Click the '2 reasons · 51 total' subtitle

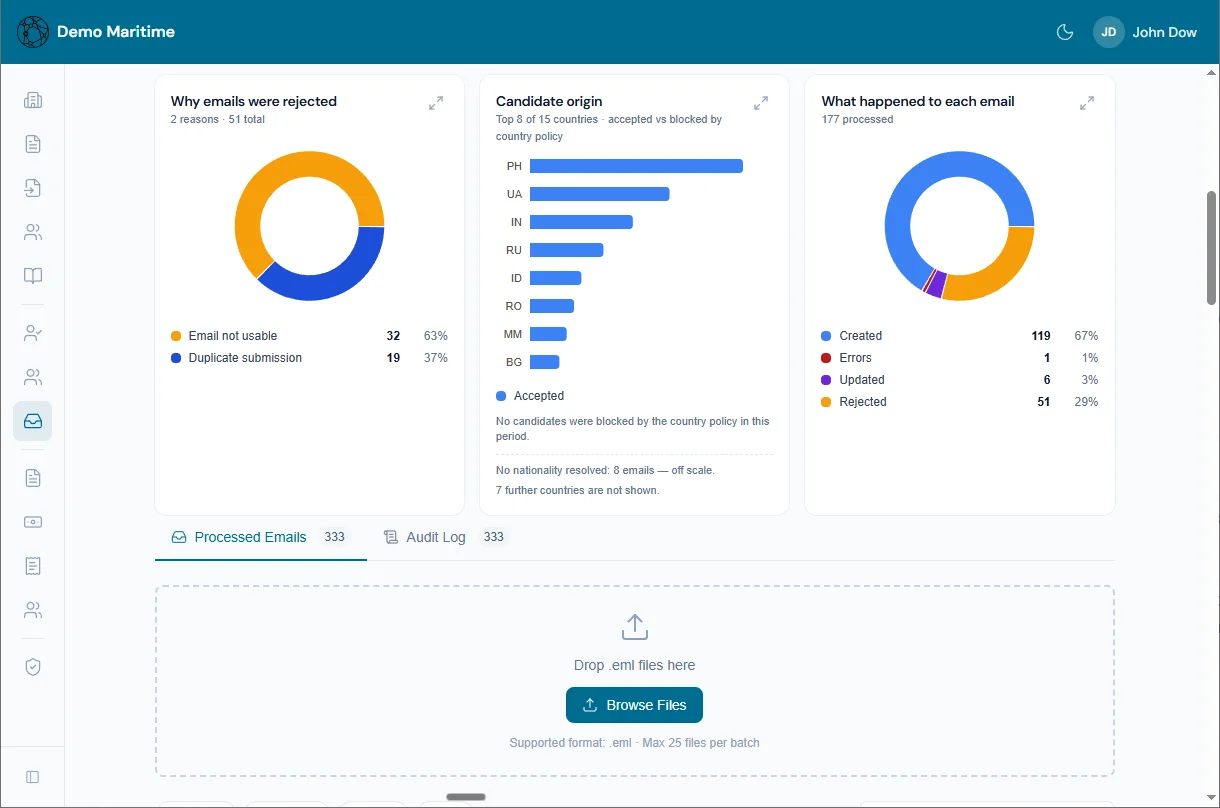pyautogui.click(x=218, y=119)
